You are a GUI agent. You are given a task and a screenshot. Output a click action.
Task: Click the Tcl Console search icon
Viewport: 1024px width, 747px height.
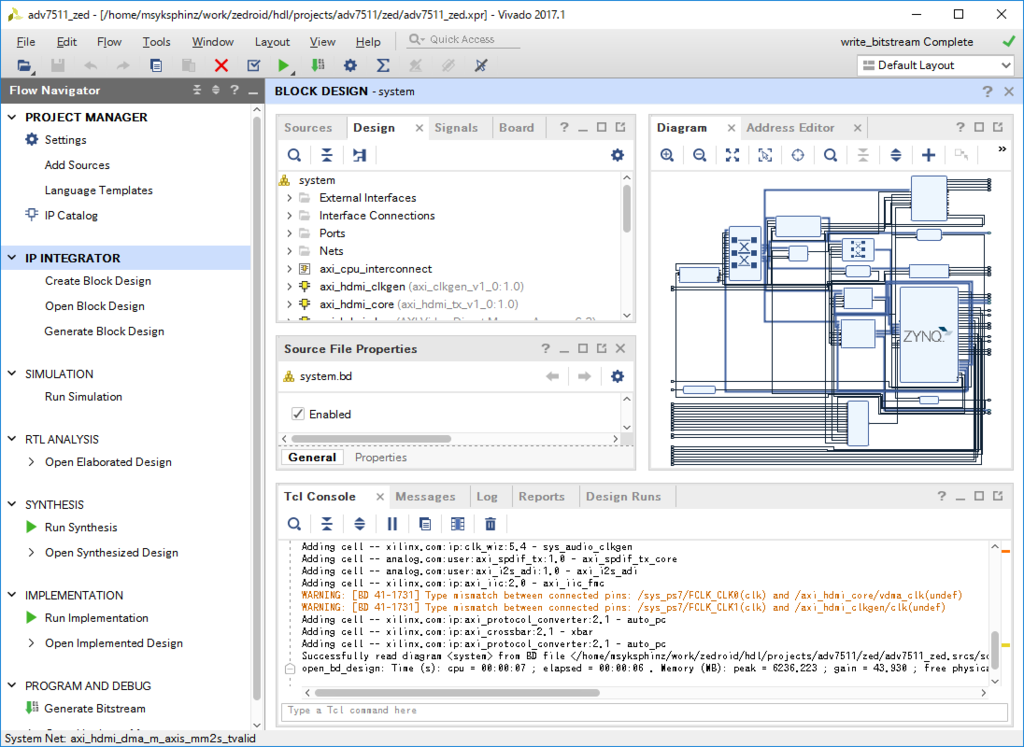click(295, 524)
